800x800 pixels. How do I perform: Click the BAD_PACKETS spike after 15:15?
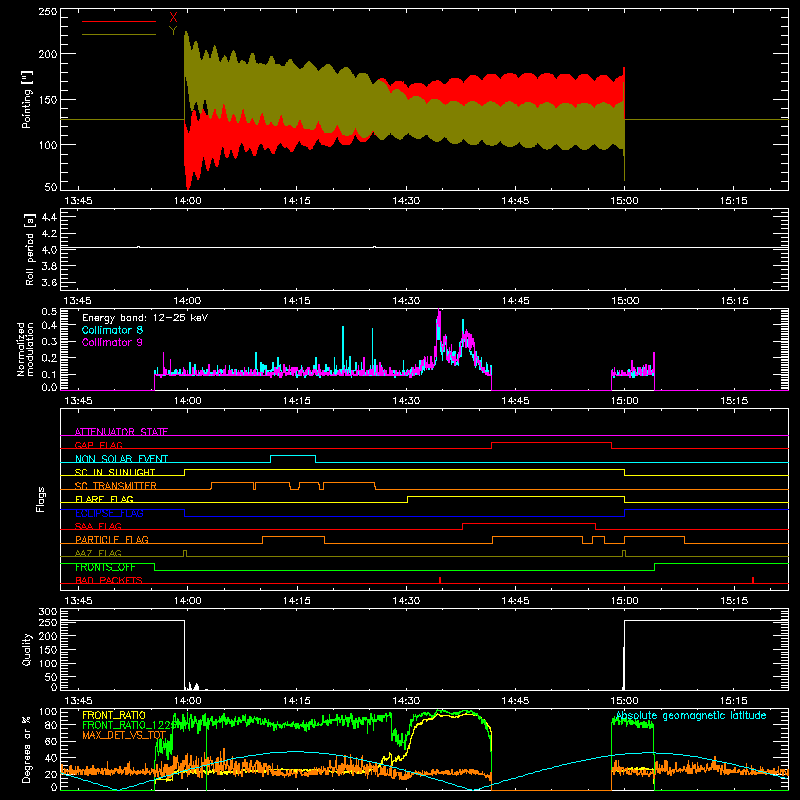tap(753, 580)
